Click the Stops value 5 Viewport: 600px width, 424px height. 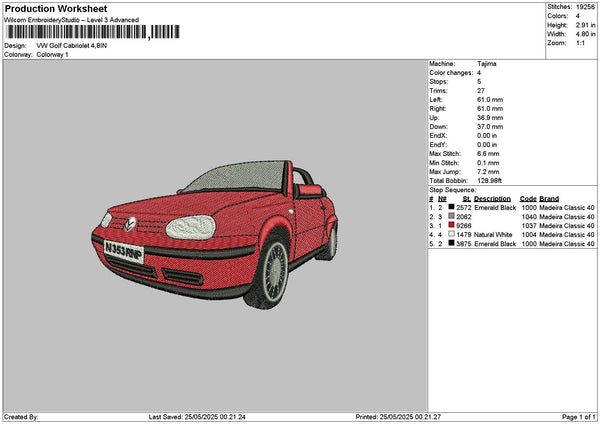point(479,82)
